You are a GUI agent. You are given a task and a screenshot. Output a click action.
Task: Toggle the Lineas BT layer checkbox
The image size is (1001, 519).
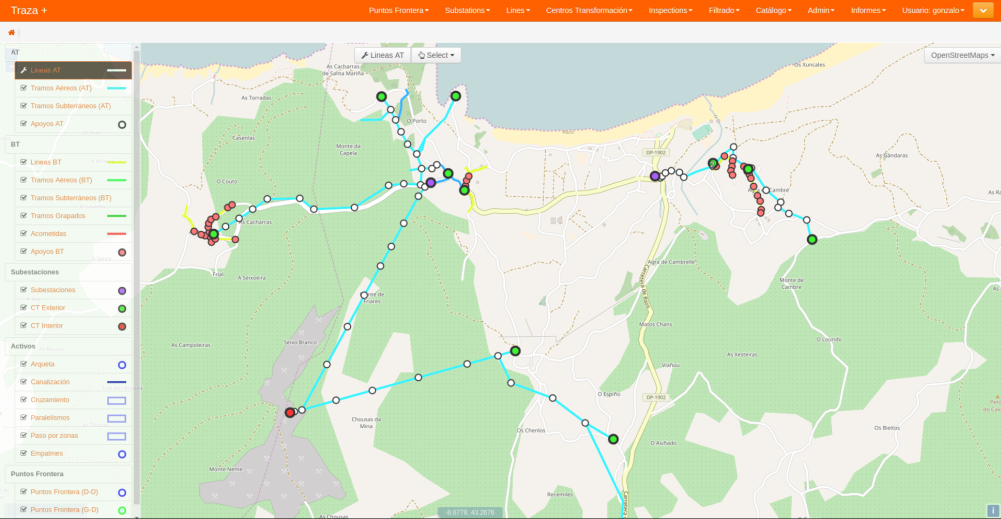[24, 162]
